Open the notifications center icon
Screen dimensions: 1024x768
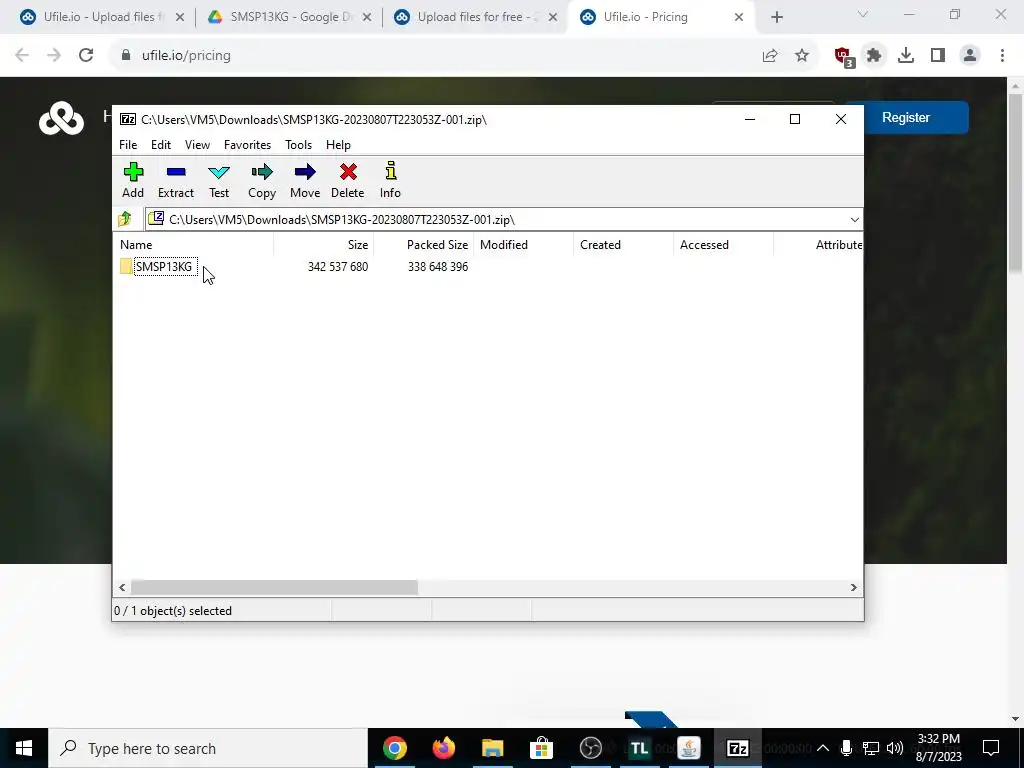click(x=991, y=748)
